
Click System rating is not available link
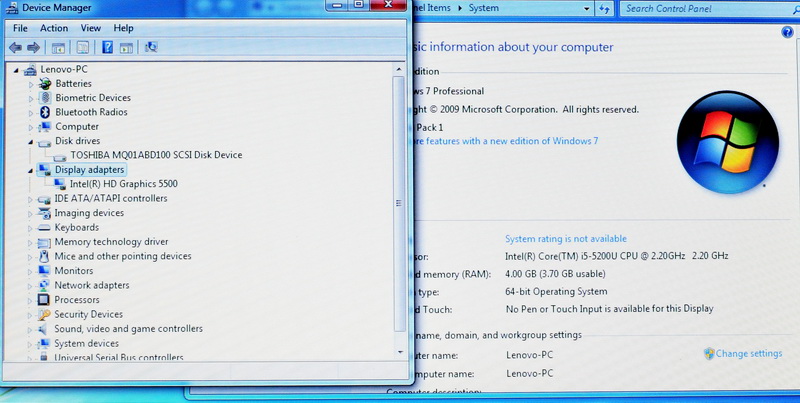(566, 238)
